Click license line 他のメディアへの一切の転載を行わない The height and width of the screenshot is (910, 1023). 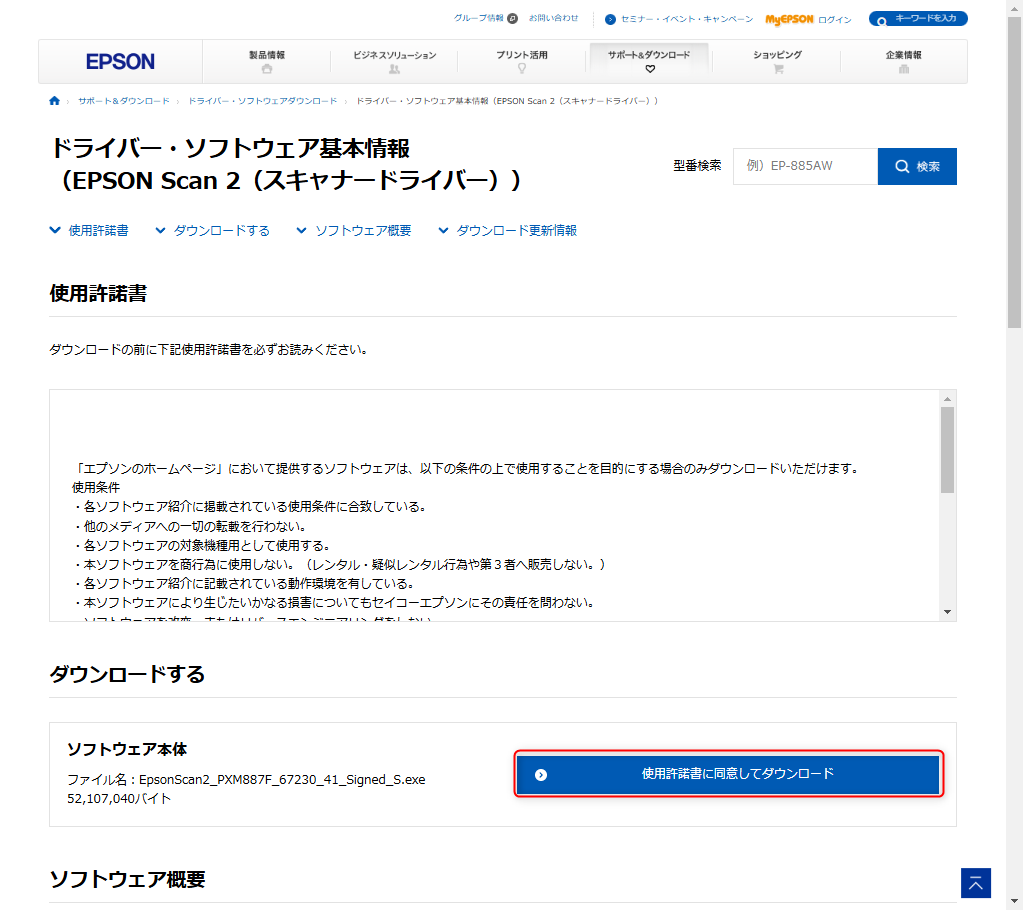click(190, 526)
